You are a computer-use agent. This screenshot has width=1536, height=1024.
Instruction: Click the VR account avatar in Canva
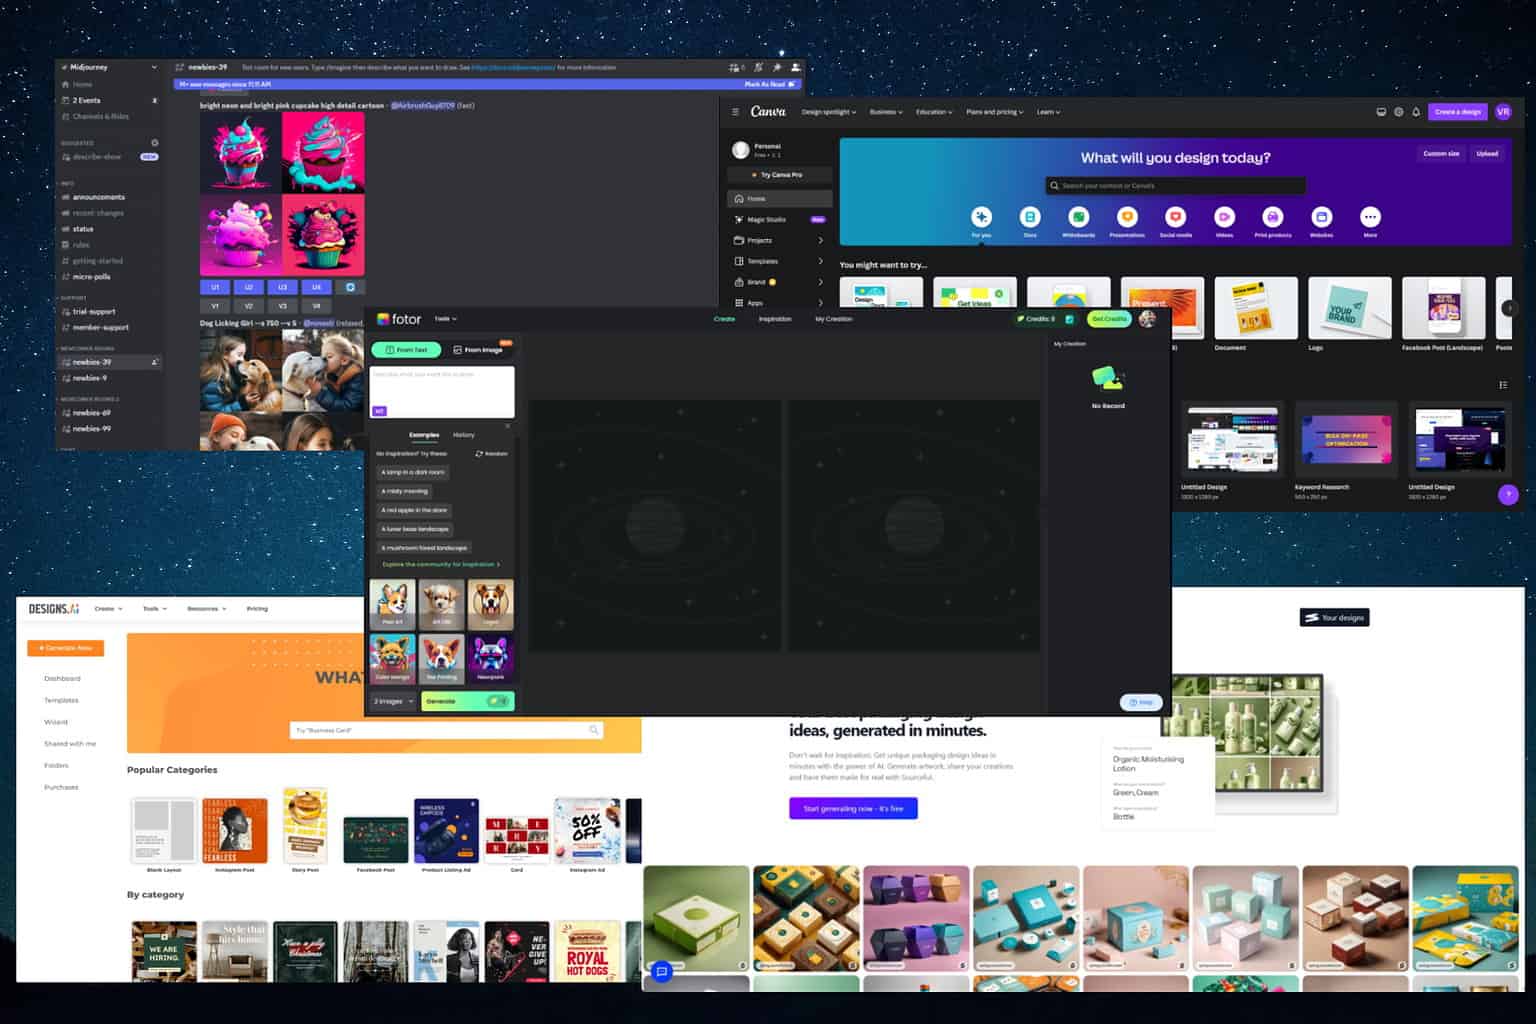click(1503, 112)
